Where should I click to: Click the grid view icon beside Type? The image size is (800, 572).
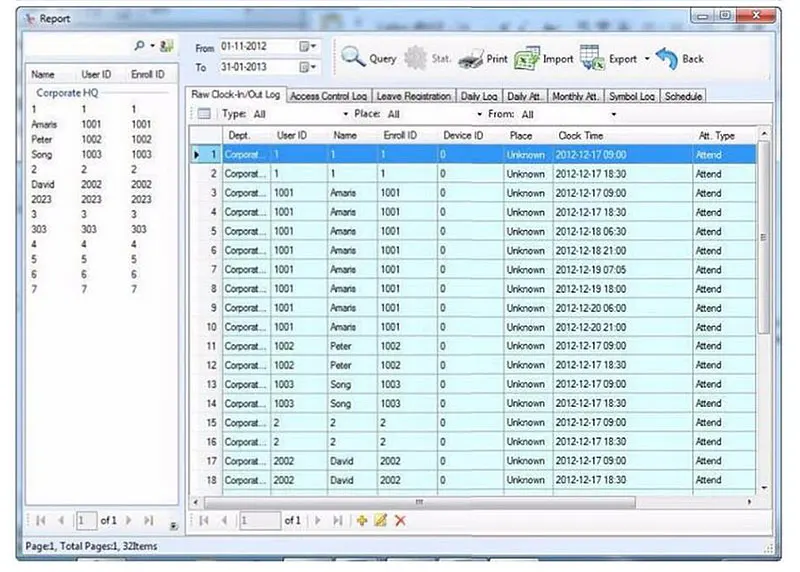pyautogui.click(x=204, y=113)
